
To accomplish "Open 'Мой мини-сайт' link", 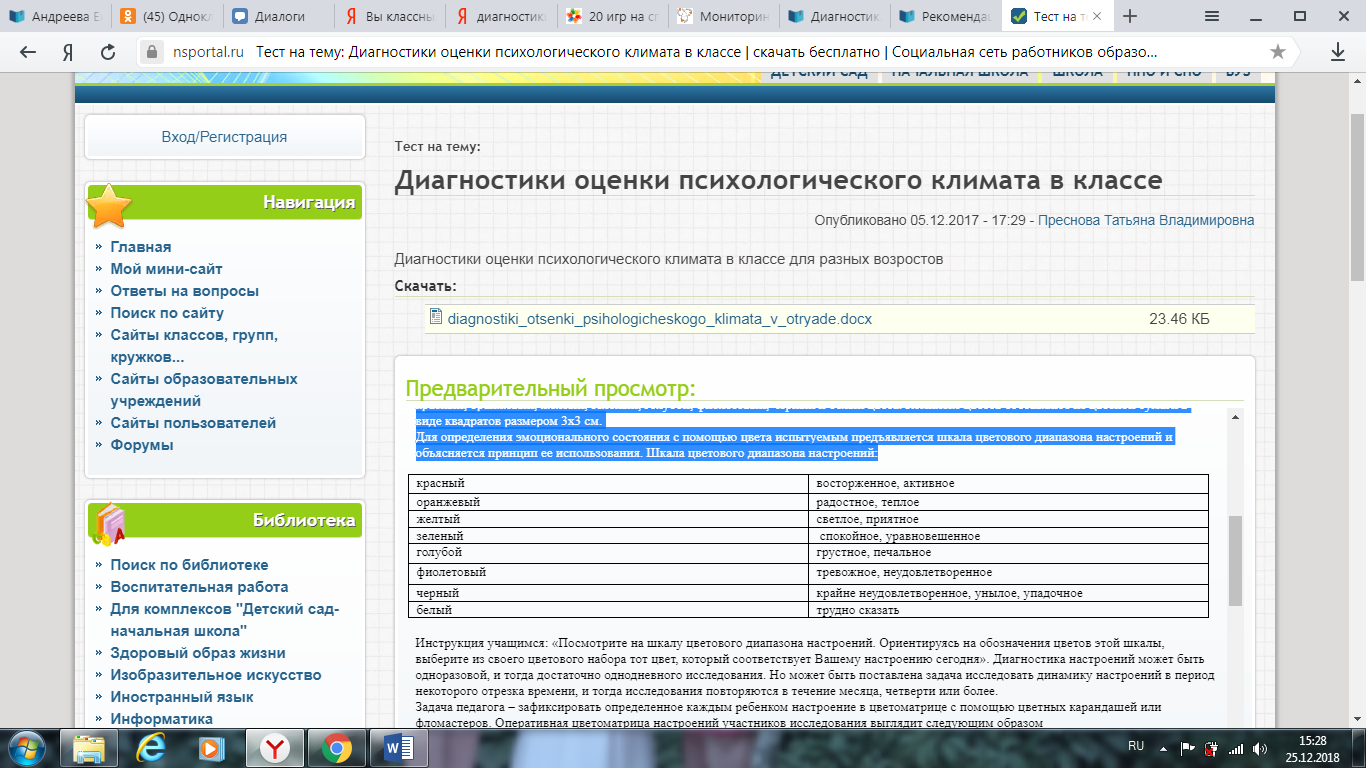I will coord(166,269).
